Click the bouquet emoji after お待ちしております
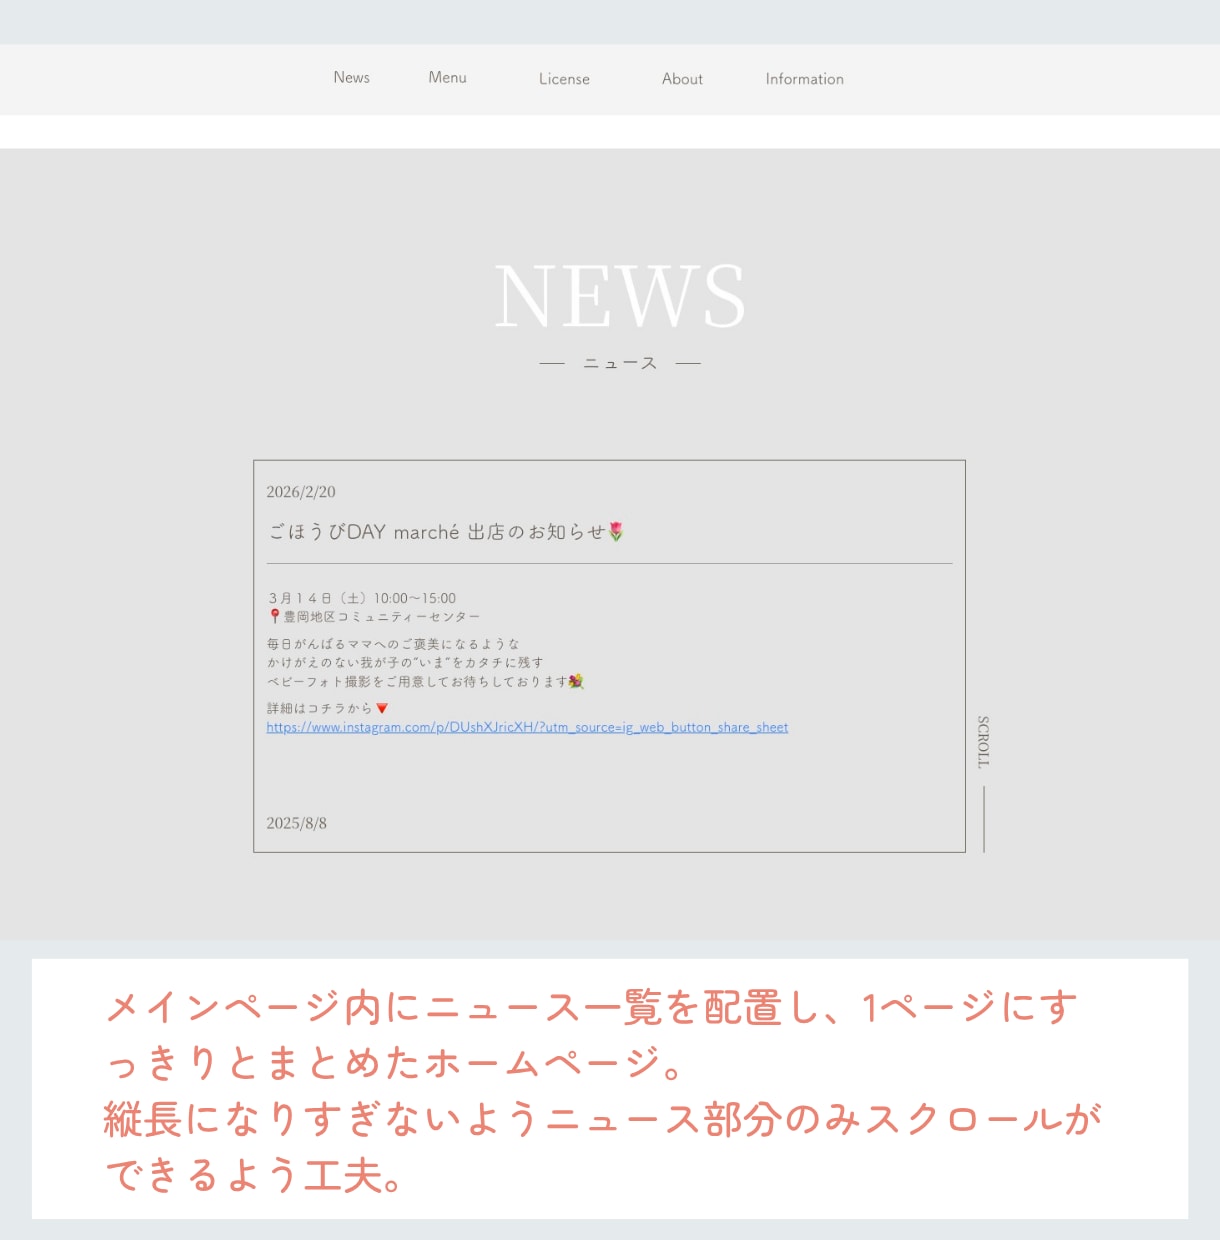This screenshot has width=1220, height=1240. (576, 681)
